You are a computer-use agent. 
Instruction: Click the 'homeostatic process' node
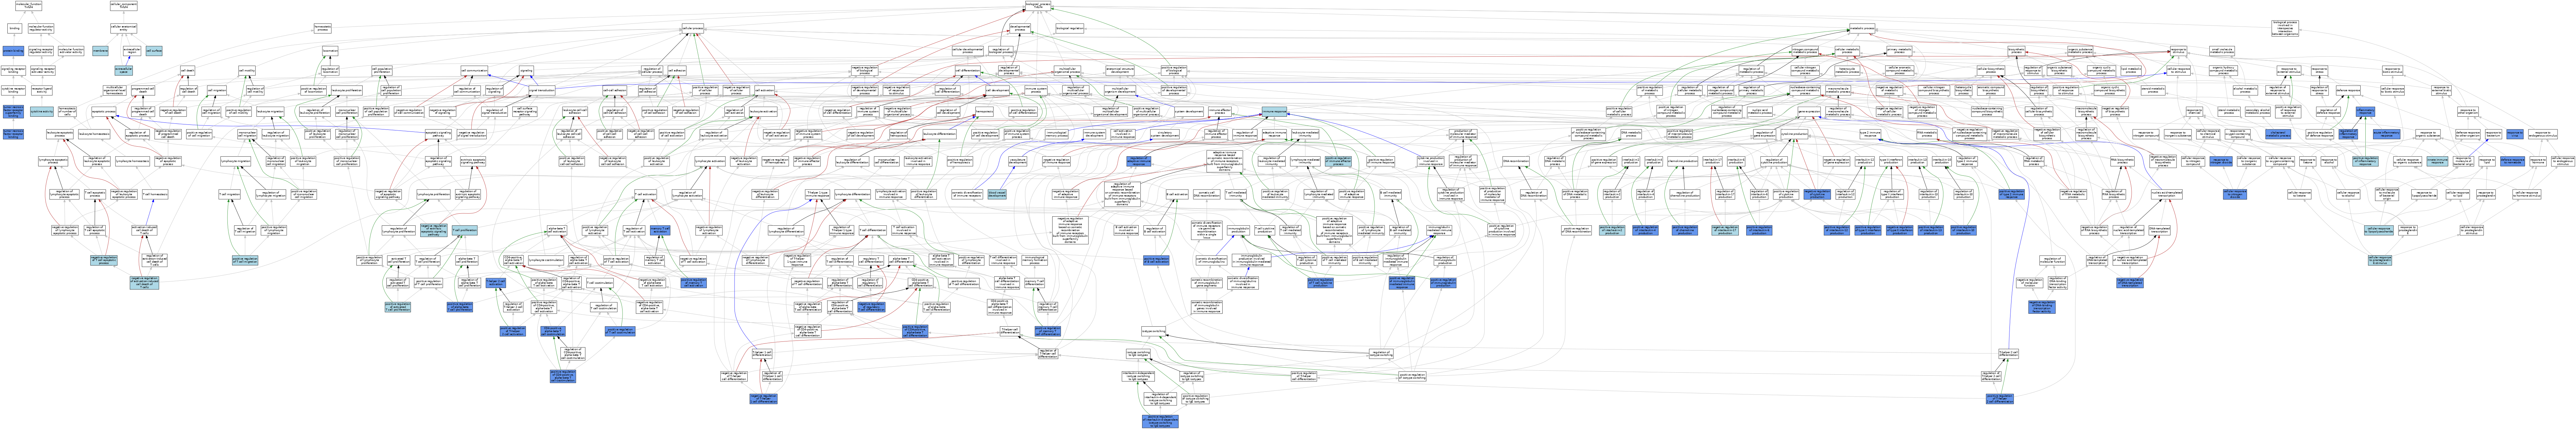(323, 28)
